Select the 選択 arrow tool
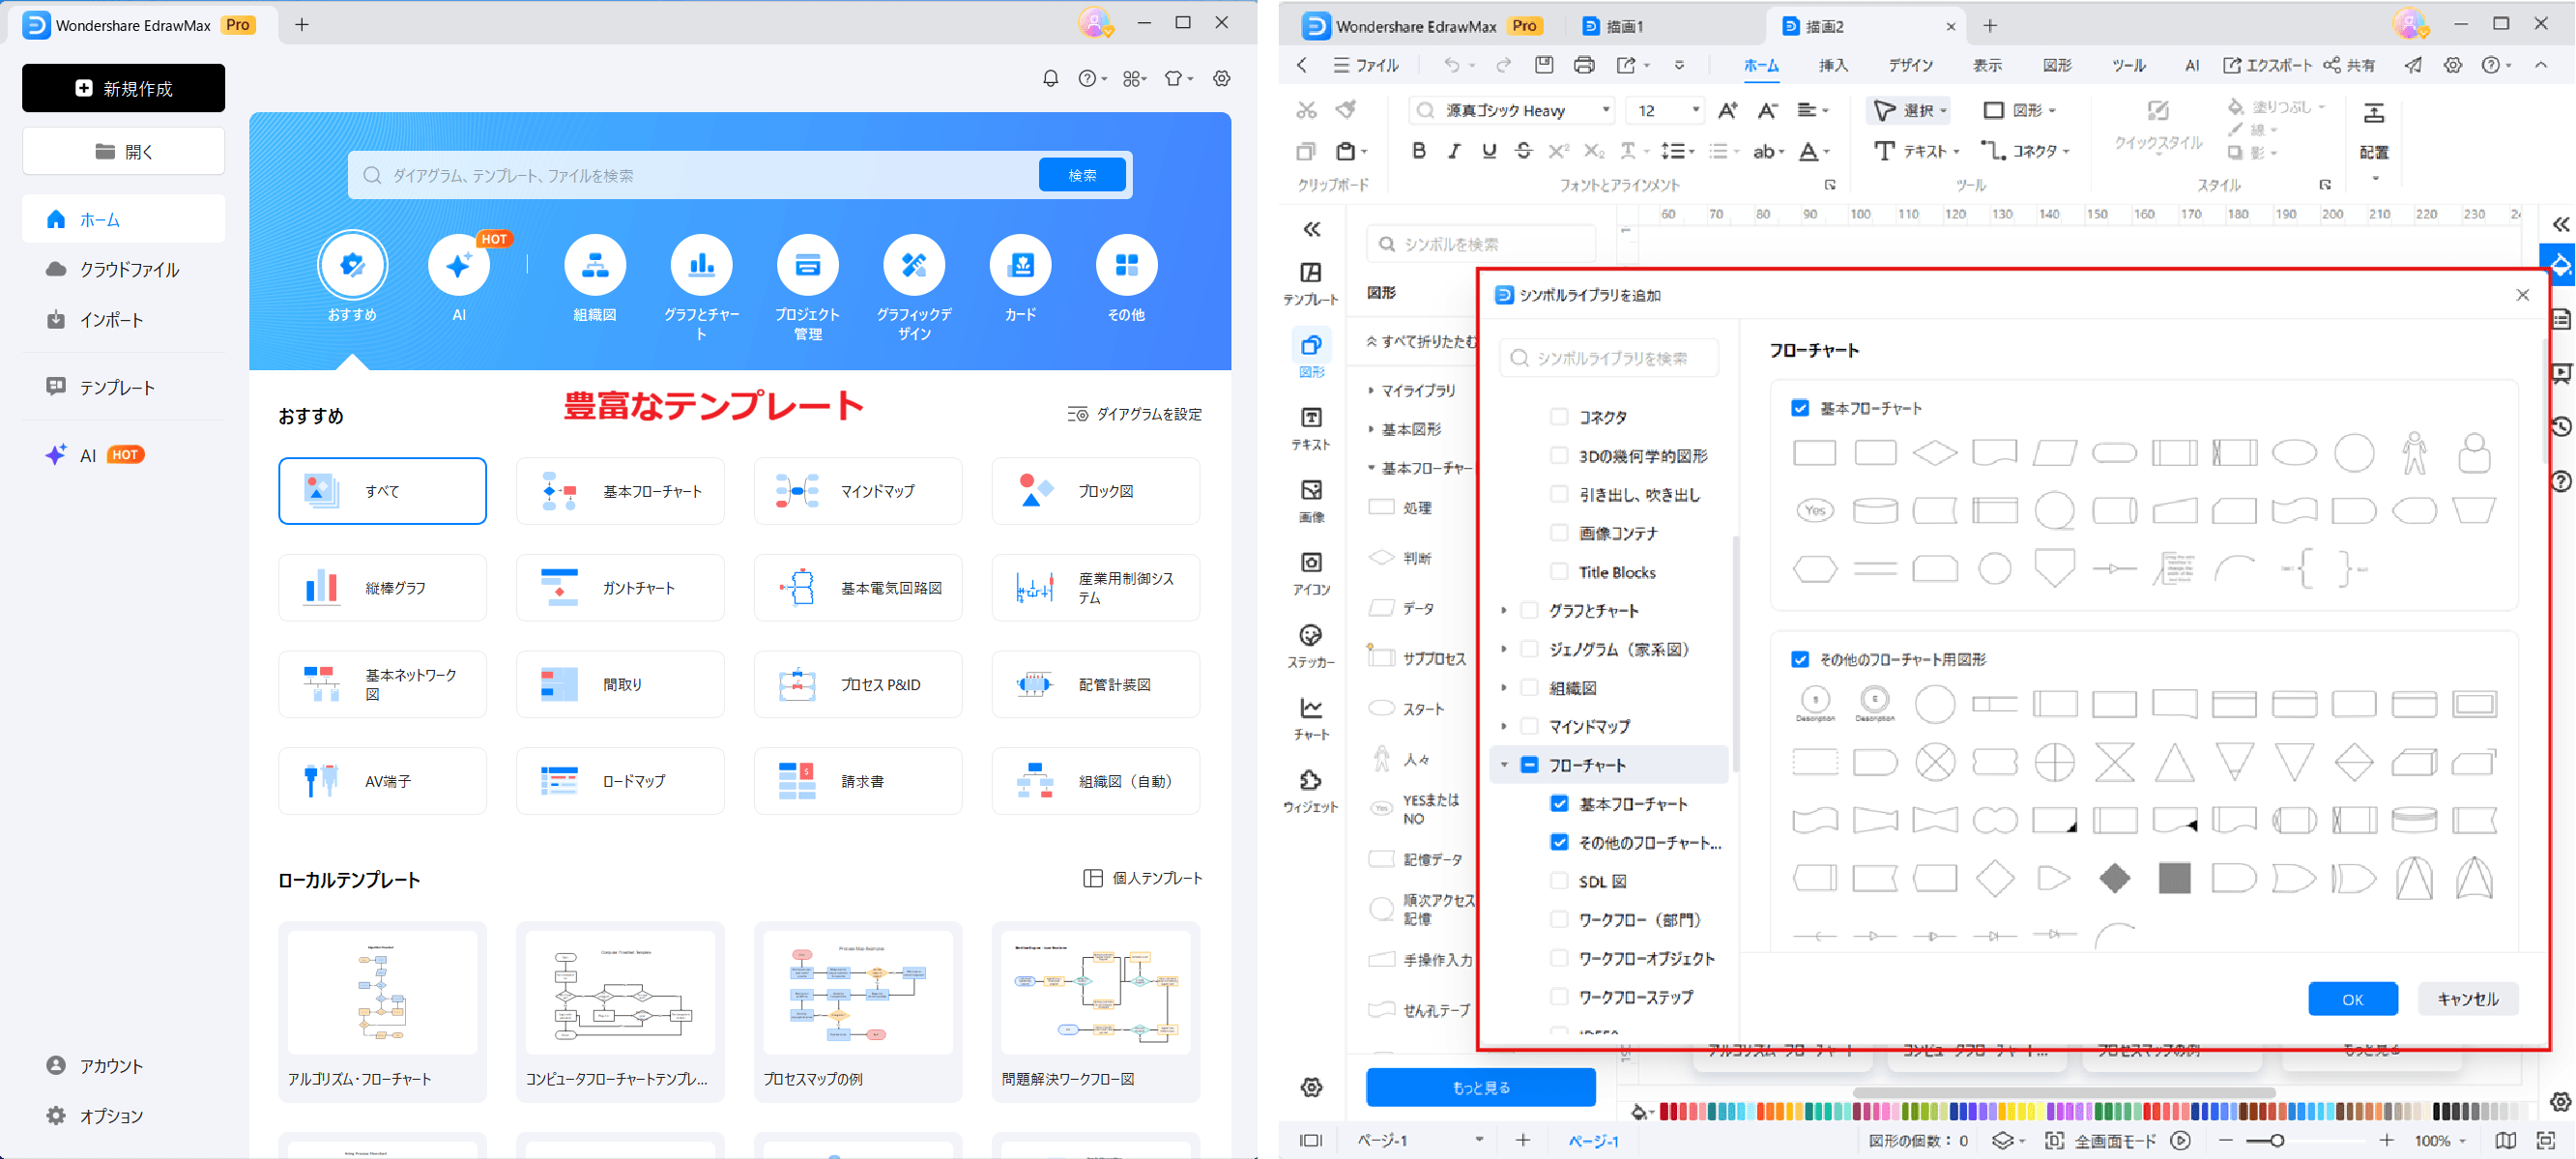2576x1159 pixels. coord(1909,110)
